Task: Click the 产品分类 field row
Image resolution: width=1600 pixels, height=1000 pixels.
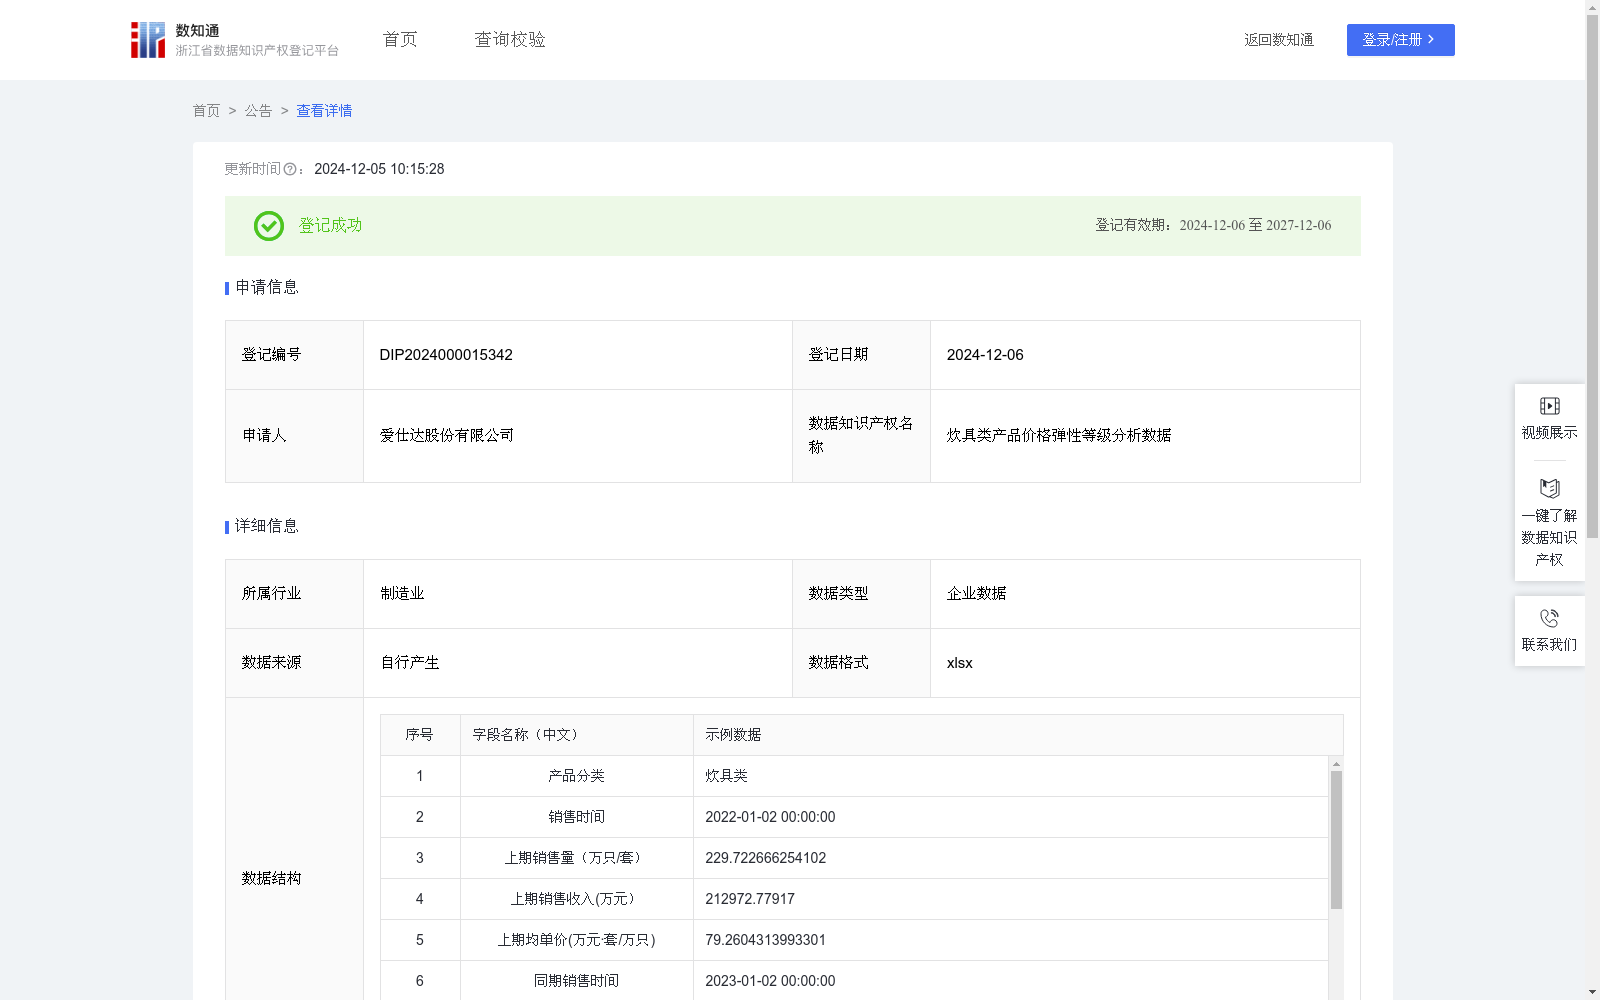Action: 854,776
